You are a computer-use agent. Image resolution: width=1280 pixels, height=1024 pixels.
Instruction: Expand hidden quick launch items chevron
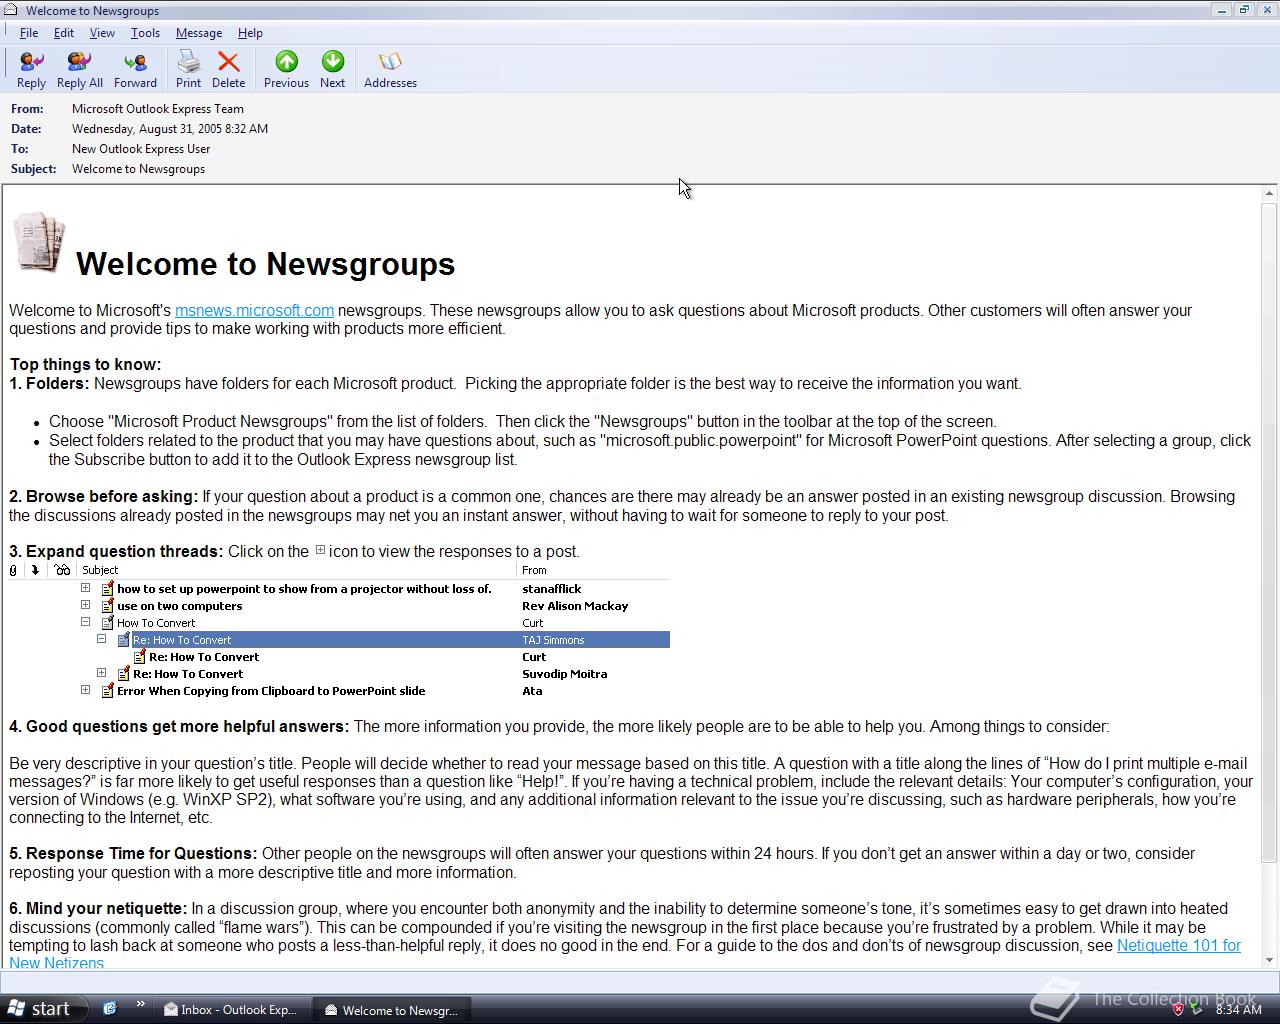click(x=140, y=1005)
